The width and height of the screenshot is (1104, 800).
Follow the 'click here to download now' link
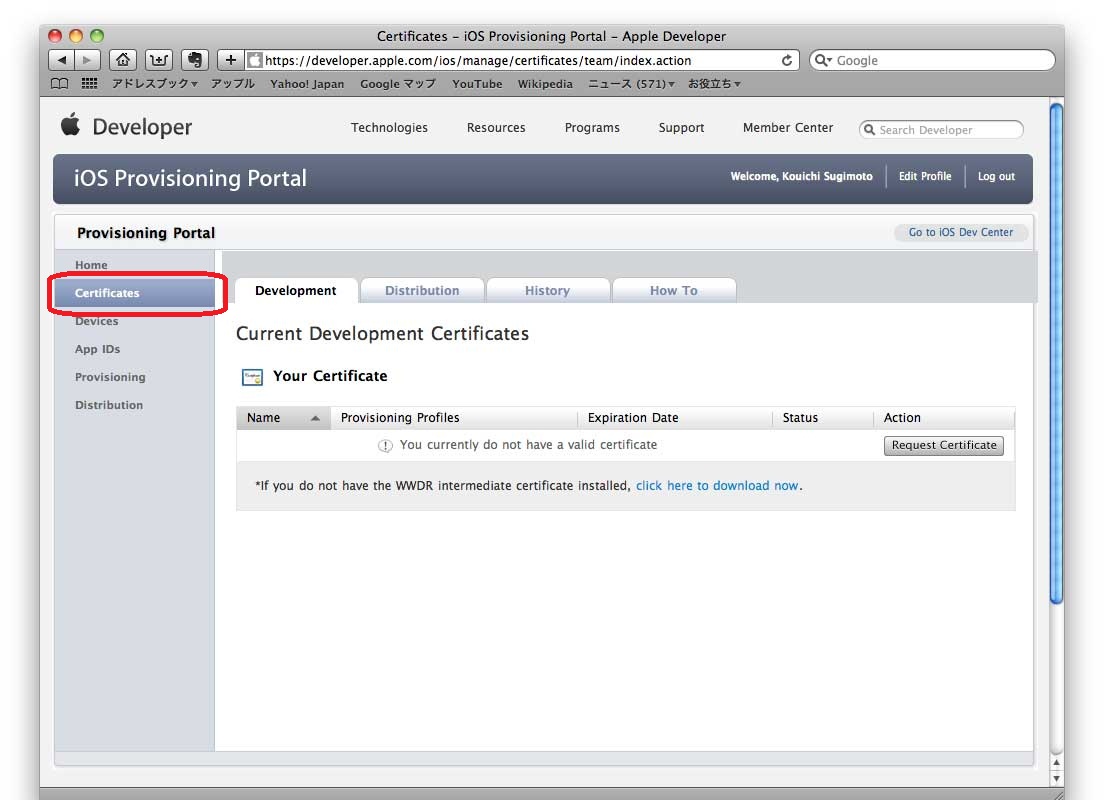coord(717,486)
